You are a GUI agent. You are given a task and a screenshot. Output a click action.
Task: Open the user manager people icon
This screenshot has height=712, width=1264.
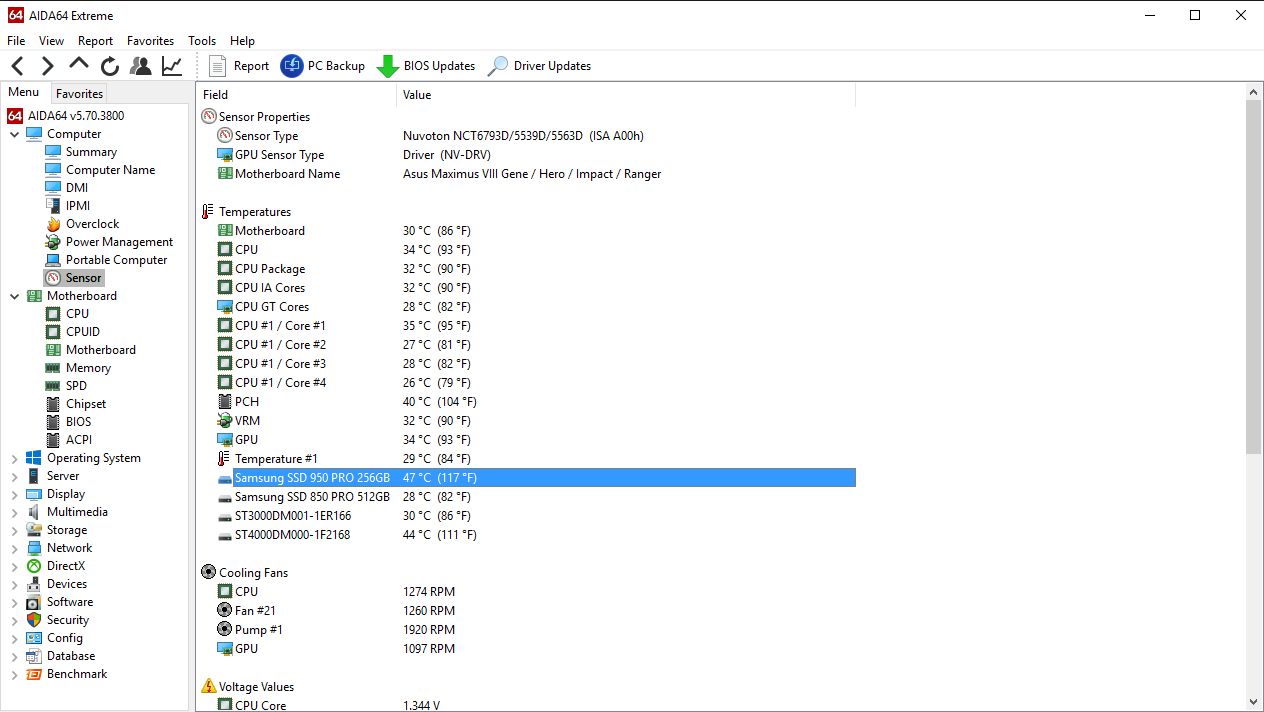(141, 66)
